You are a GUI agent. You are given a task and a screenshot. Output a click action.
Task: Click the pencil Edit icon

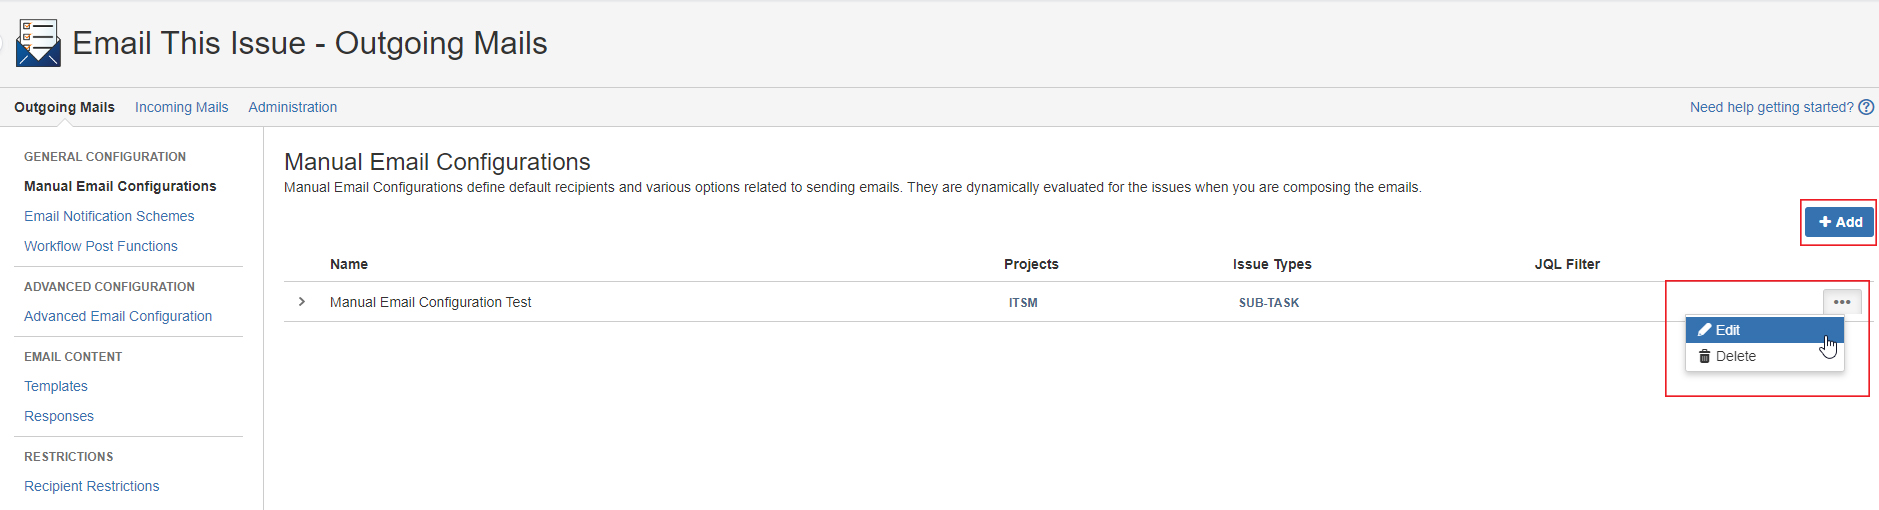point(1705,330)
